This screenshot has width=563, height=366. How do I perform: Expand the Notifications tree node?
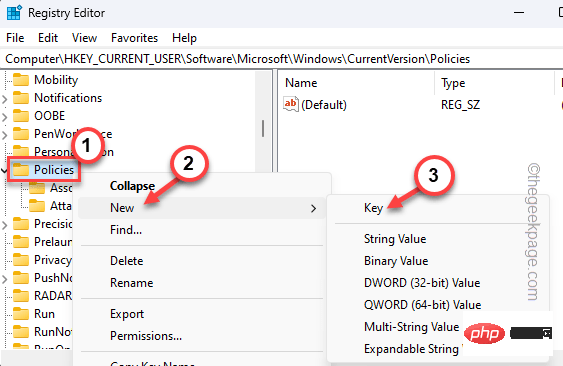pos(5,99)
